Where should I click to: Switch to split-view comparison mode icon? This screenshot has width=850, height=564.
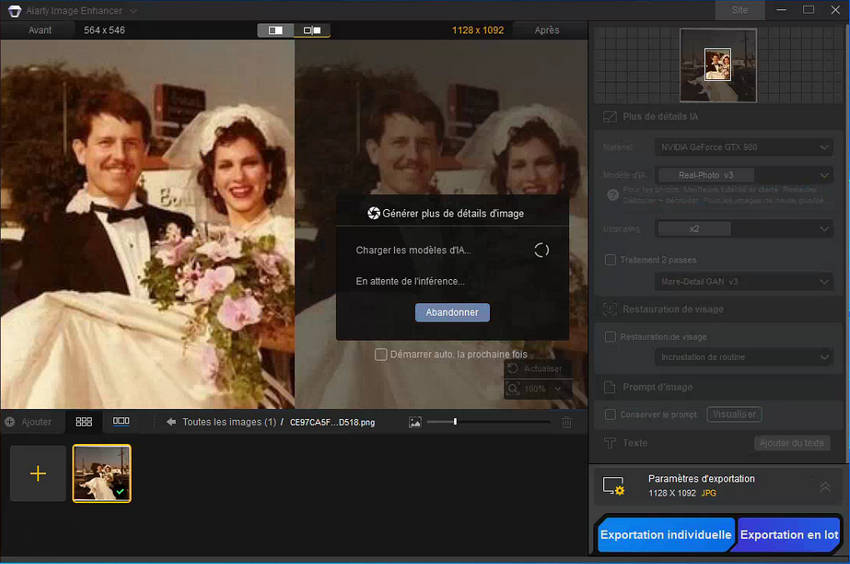275,30
